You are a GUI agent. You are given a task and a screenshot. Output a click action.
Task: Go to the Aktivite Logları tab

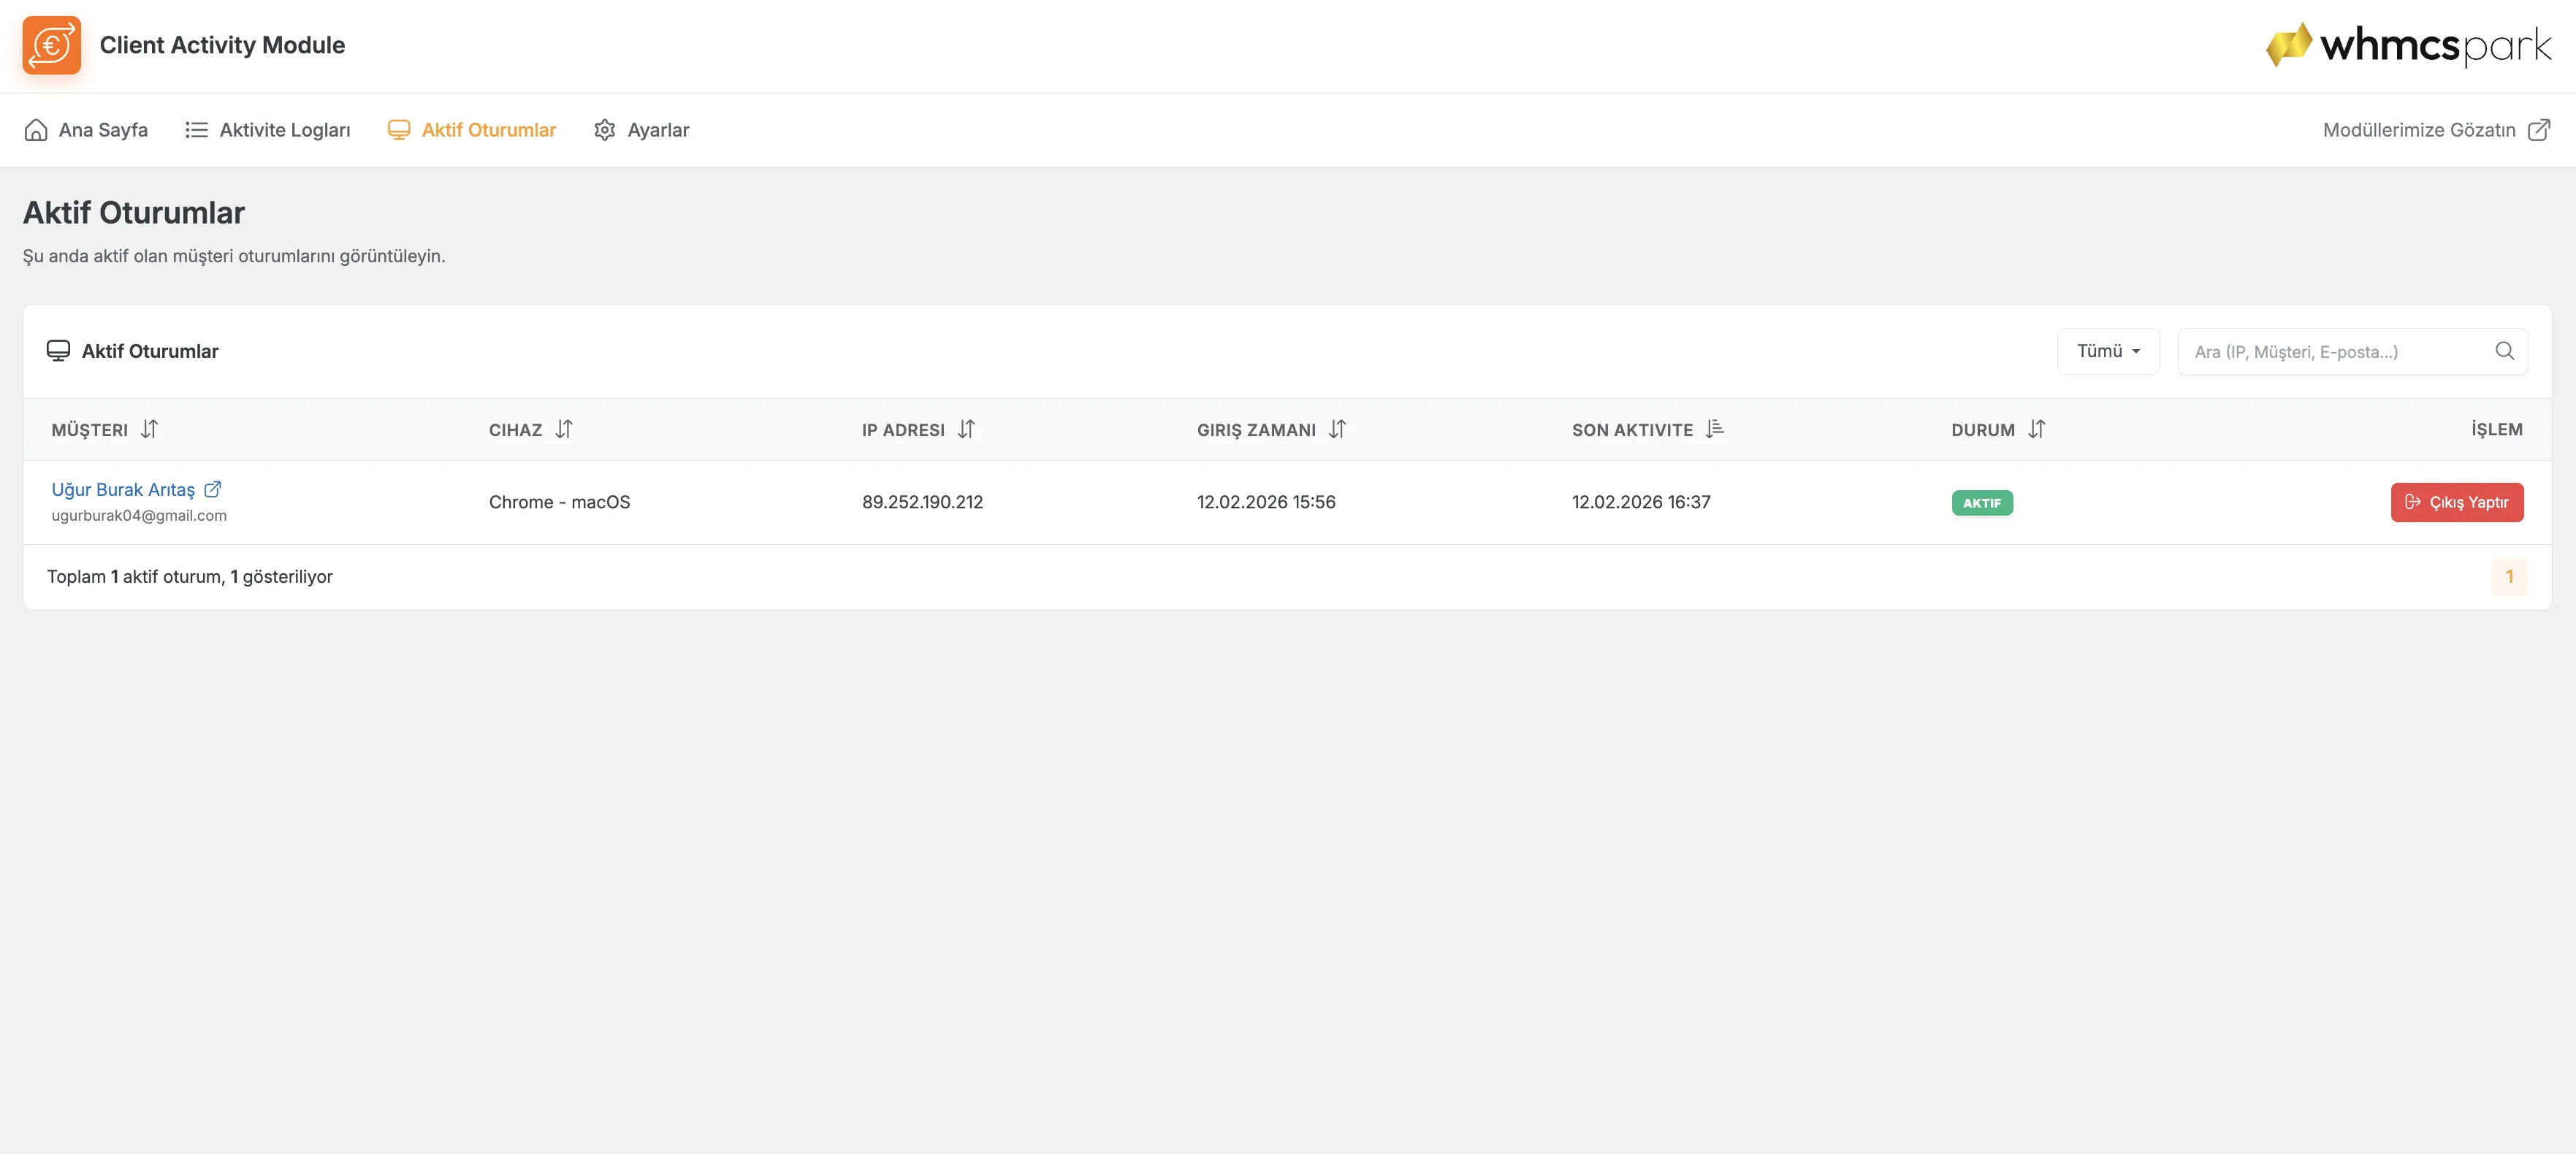tap(268, 130)
